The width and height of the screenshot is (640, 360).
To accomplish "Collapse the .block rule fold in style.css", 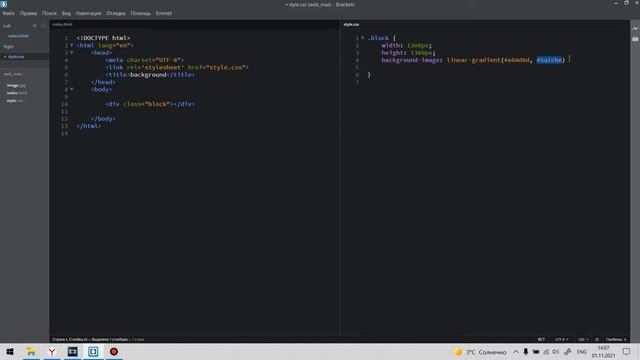I will point(362,38).
